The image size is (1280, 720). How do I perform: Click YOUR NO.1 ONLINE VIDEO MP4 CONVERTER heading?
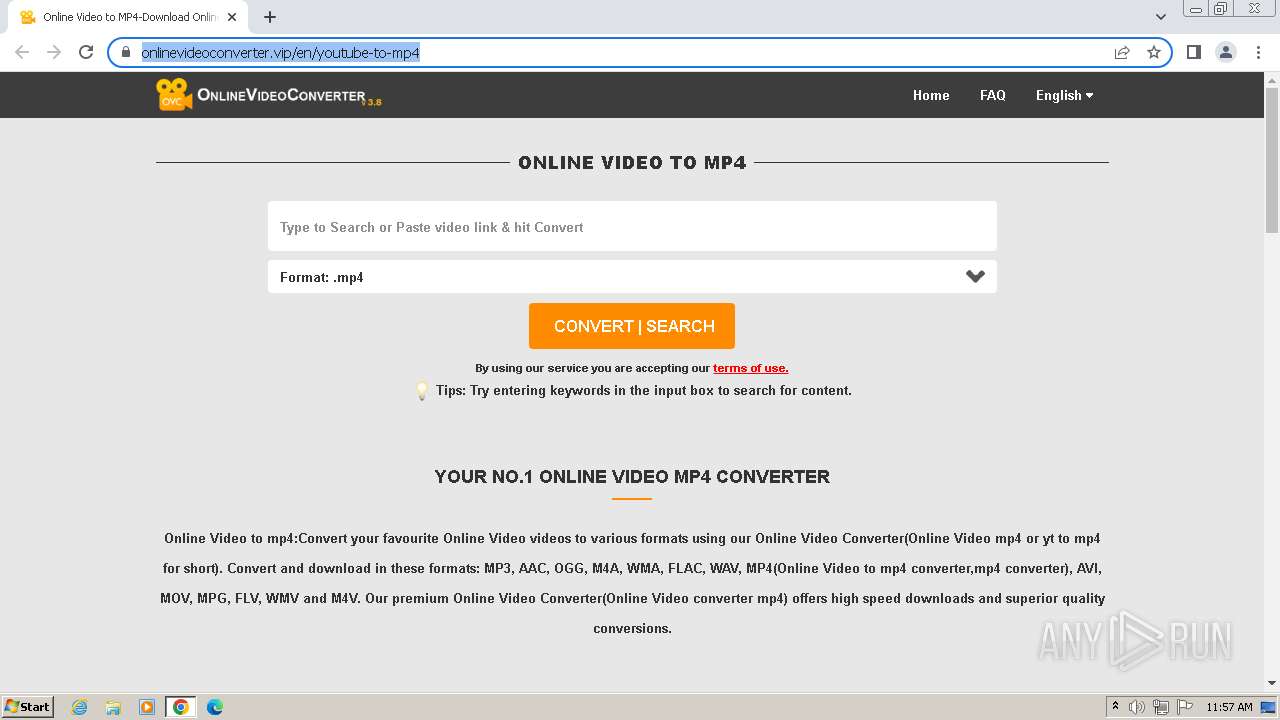click(x=632, y=477)
